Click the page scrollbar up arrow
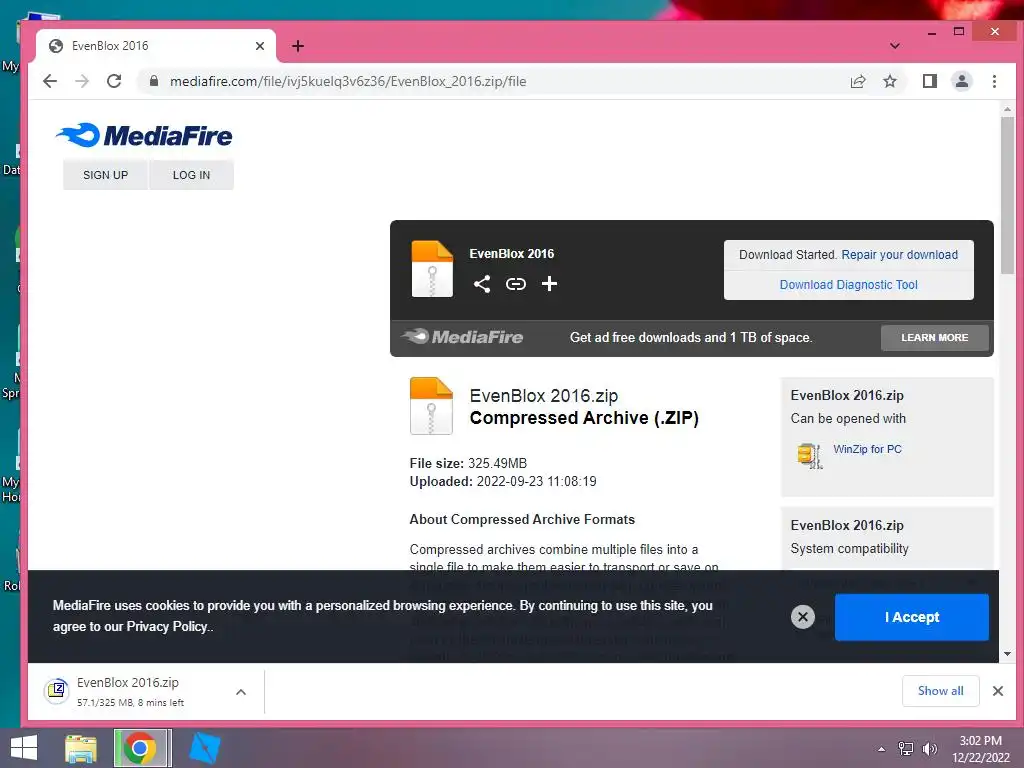1024x768 pixels. pyautogui.click(x=1007, y=109)
